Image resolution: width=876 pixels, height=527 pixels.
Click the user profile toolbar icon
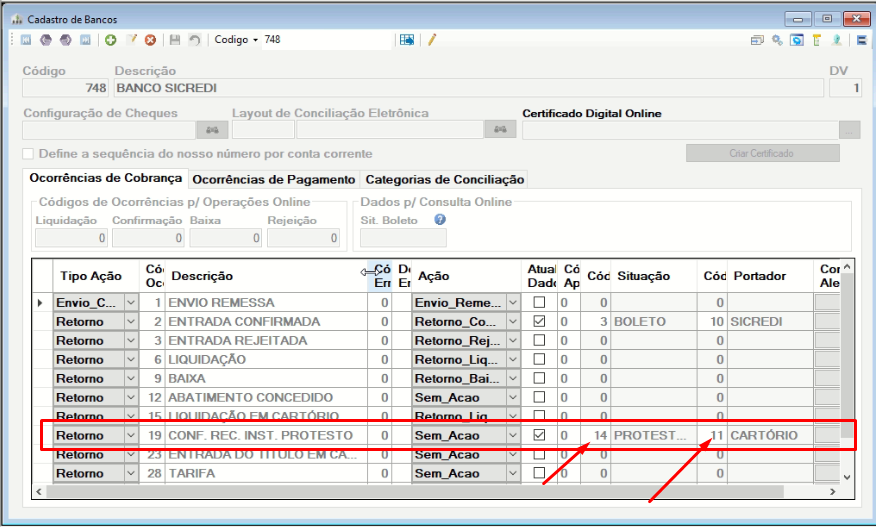pos(836,40)
